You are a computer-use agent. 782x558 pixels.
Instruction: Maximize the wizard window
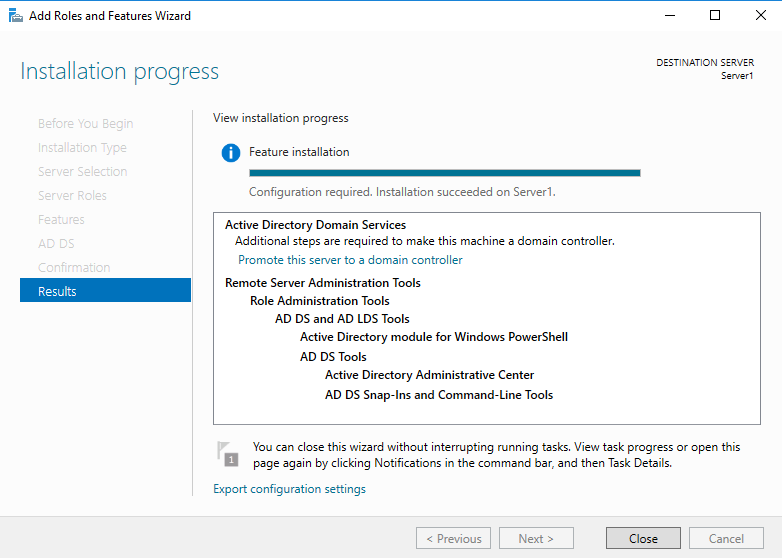(x=715, y=15)
